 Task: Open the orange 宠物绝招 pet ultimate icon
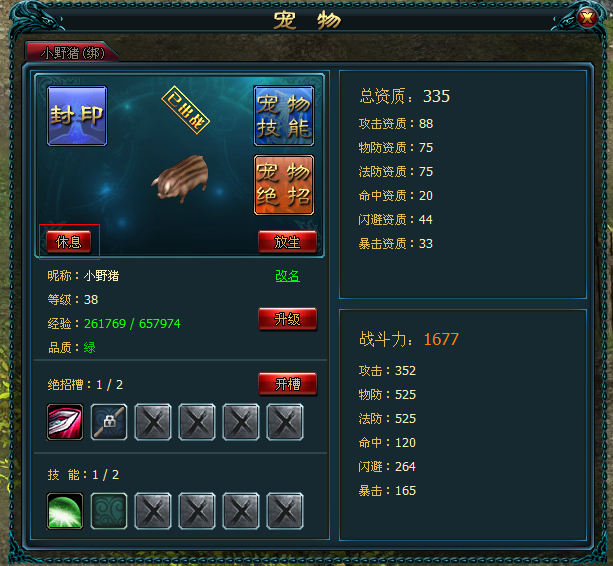coord(284,185)
